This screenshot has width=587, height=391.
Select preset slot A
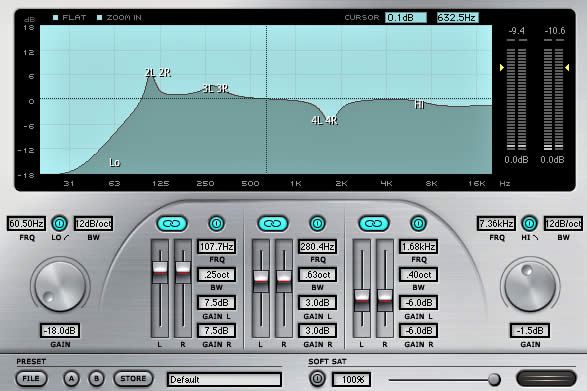pos(71,379)
